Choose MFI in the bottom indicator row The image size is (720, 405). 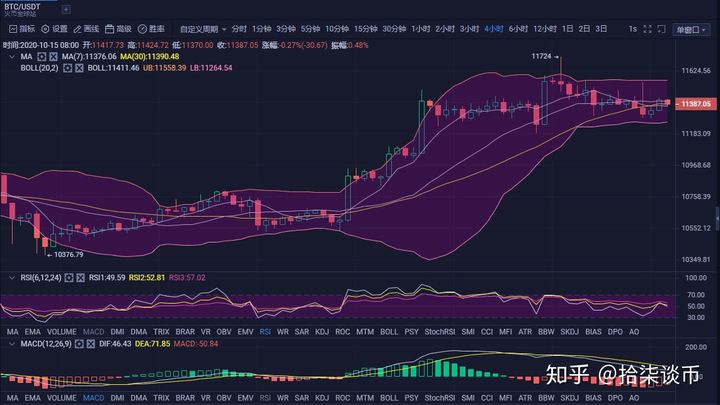505,398
